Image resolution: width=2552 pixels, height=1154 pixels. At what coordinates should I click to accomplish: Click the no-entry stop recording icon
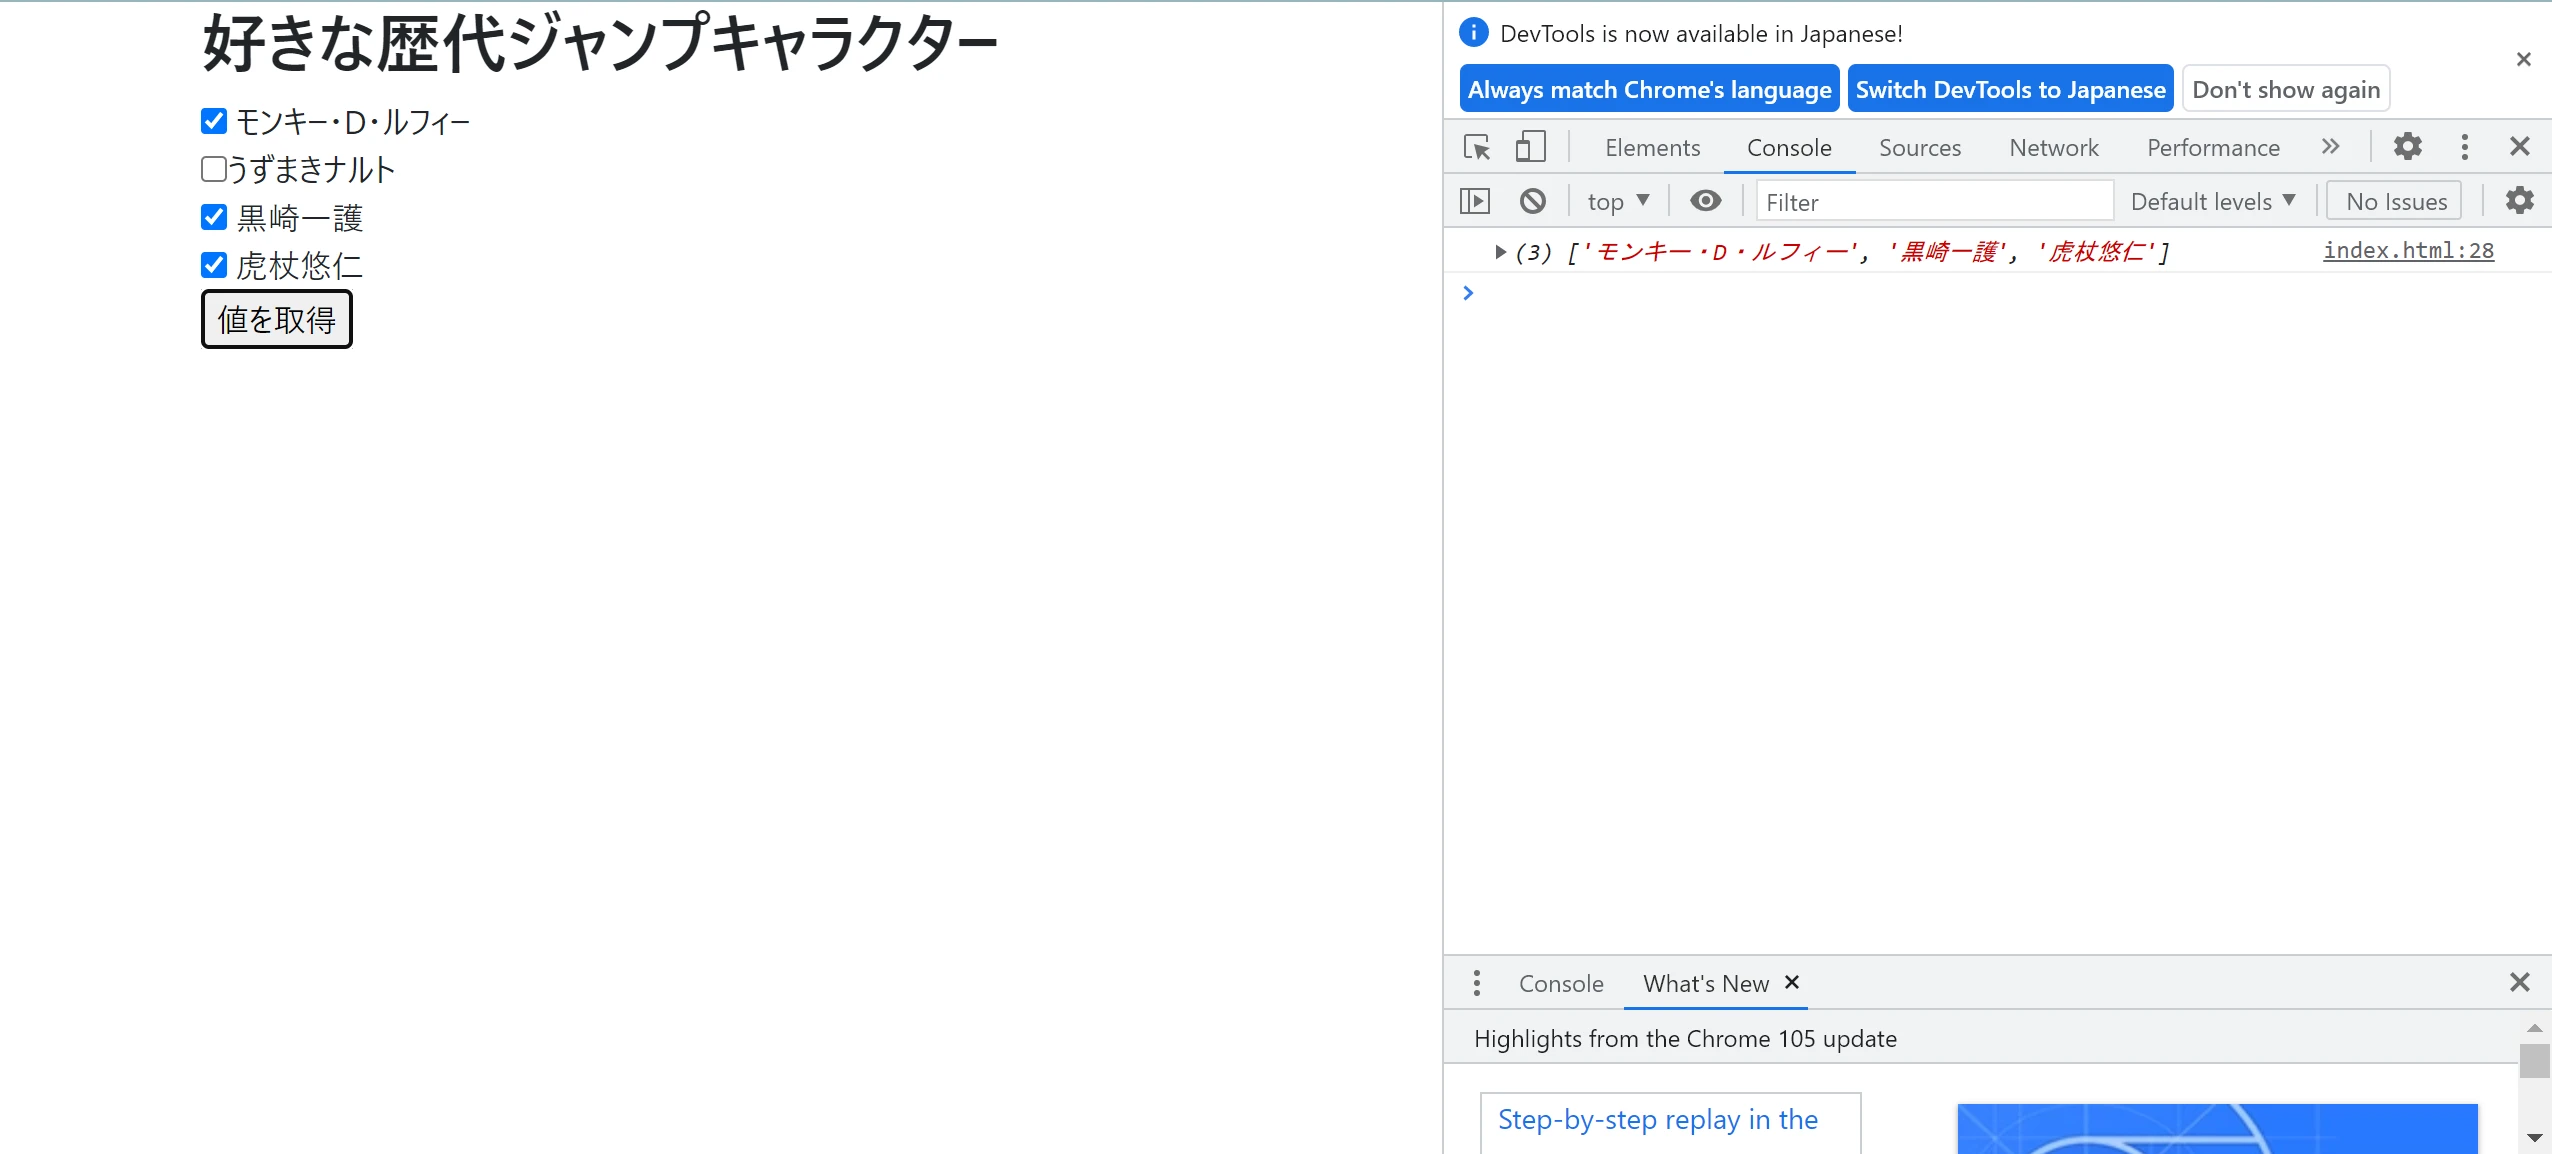point(1533,200)
